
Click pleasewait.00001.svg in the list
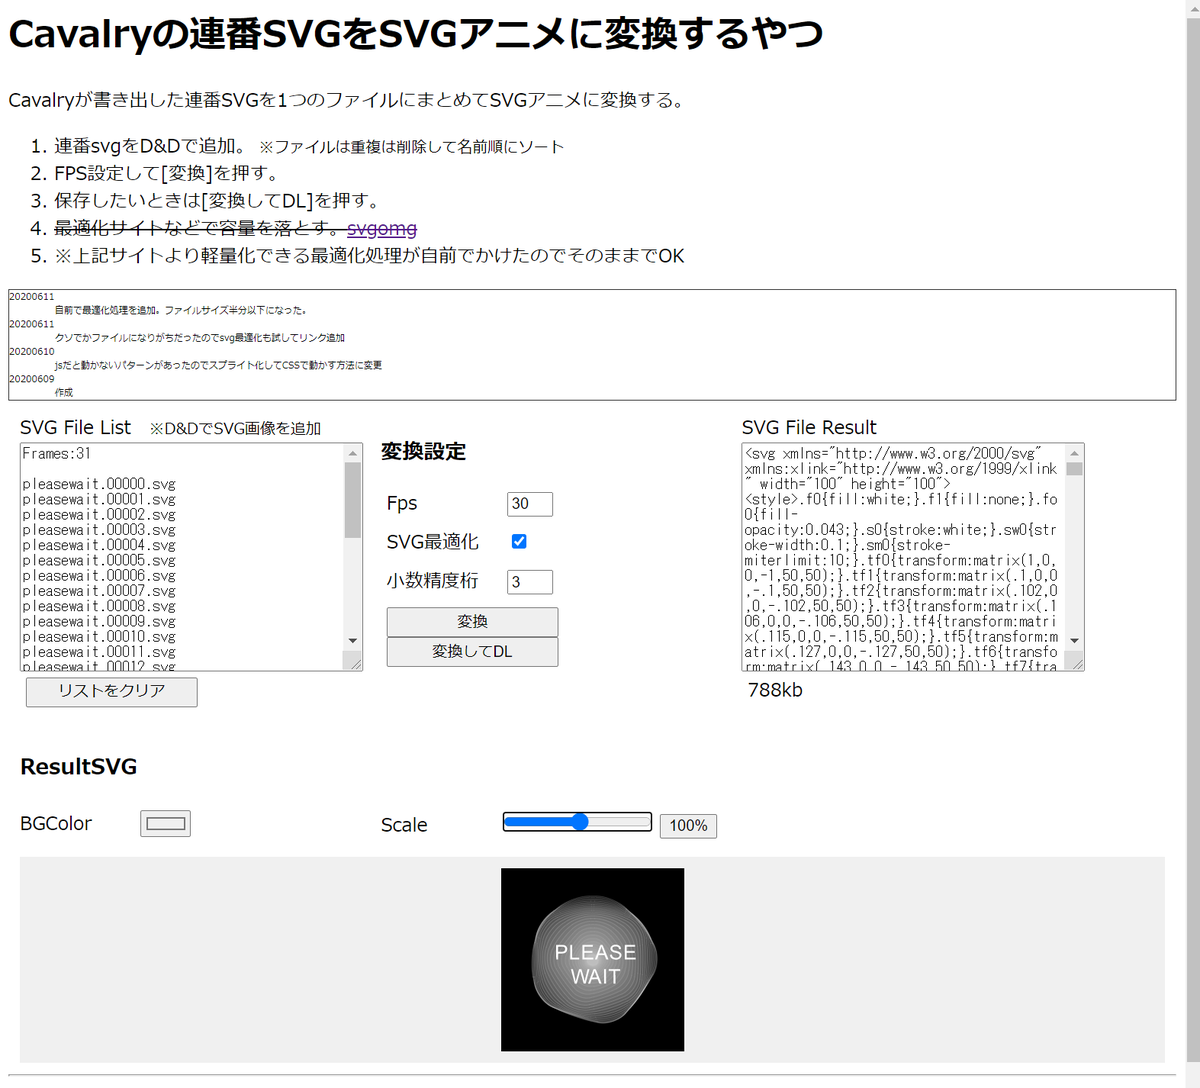(99, 499)
